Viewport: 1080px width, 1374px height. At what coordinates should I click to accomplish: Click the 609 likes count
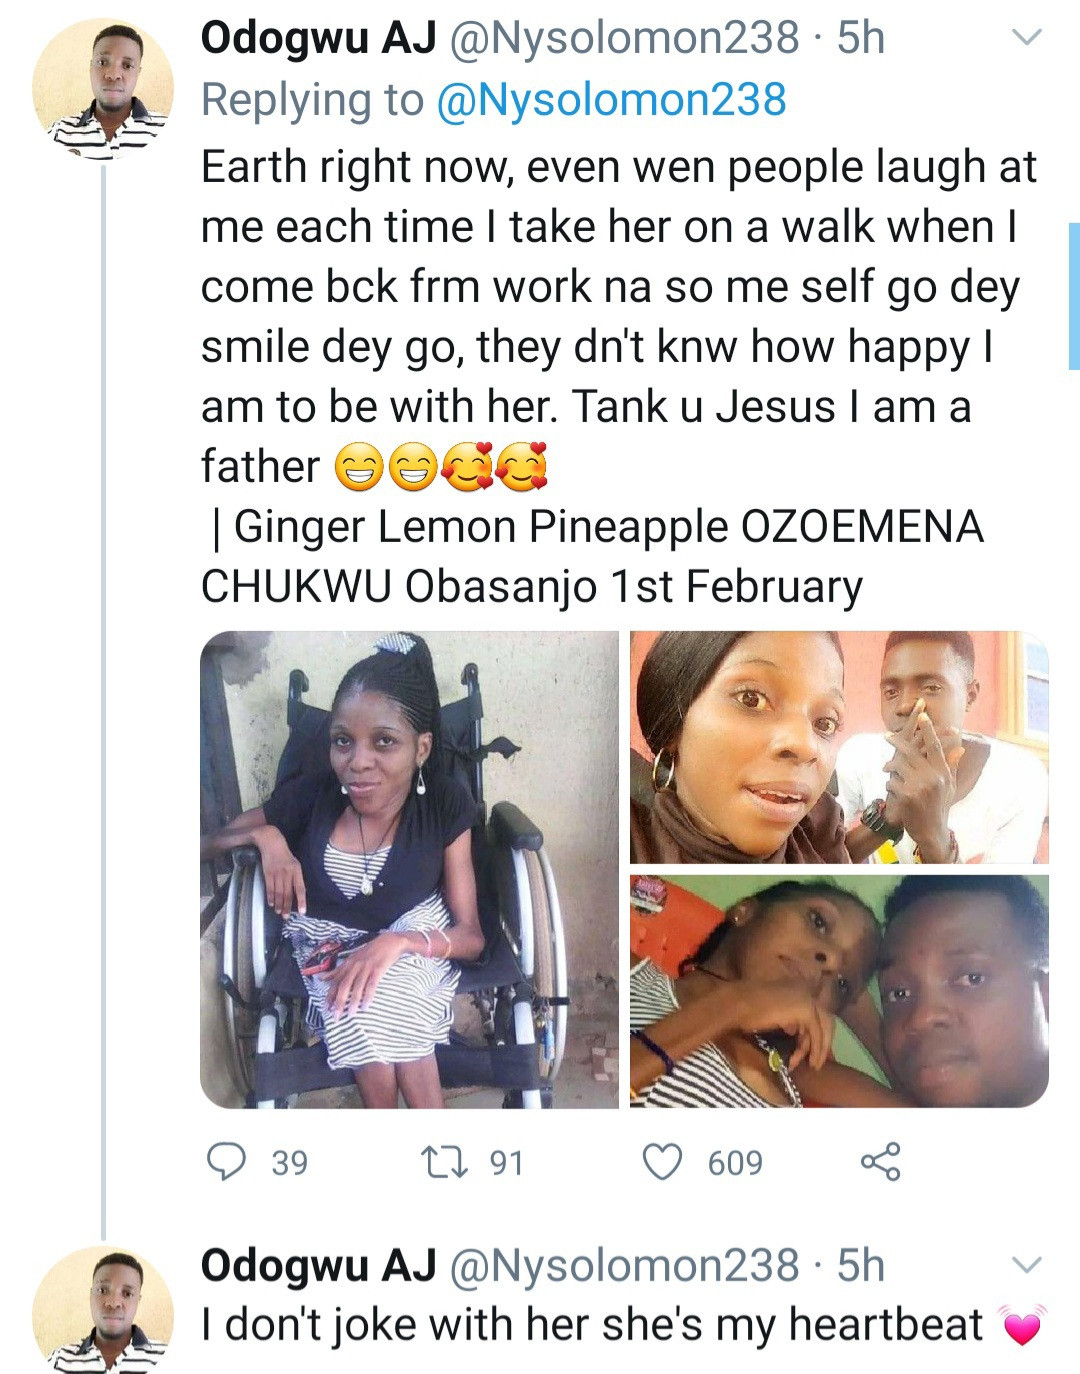pos(735,1163)
